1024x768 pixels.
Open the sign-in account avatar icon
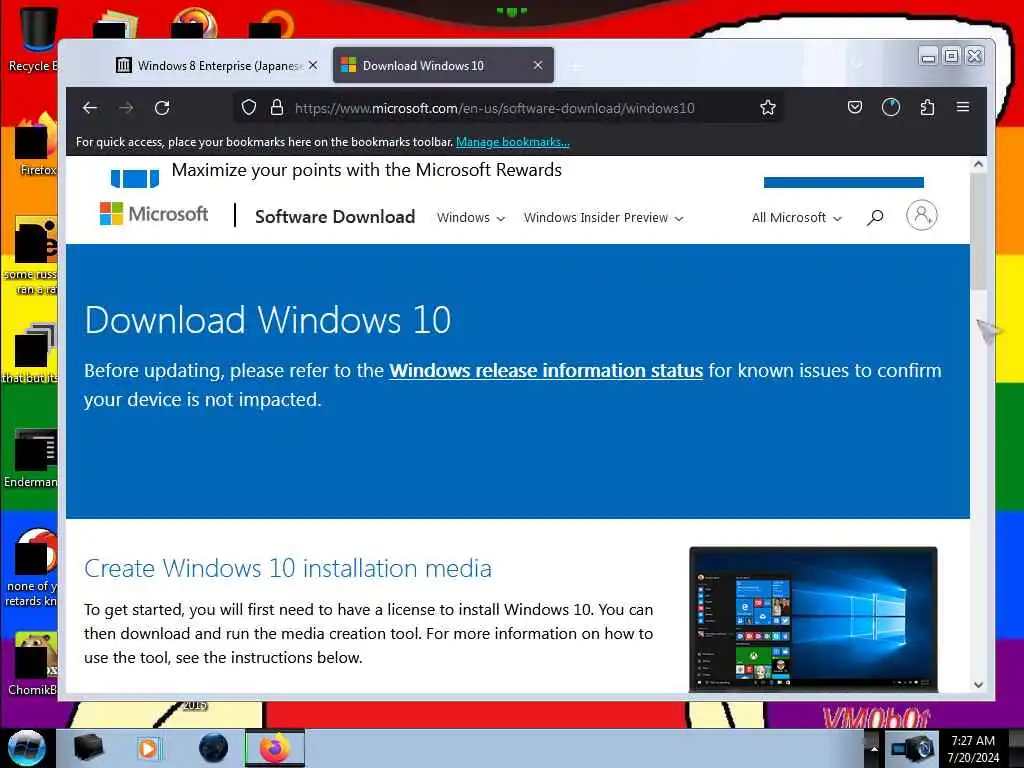coord(921,215)
